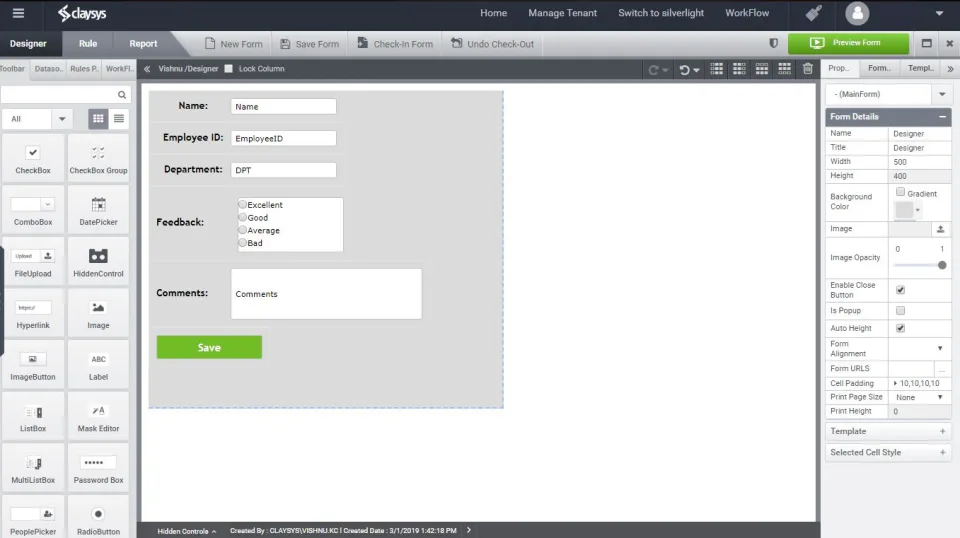Viewport: 960px width, 538px height.
Task: Click the Preview Form button
Action: 848,43
